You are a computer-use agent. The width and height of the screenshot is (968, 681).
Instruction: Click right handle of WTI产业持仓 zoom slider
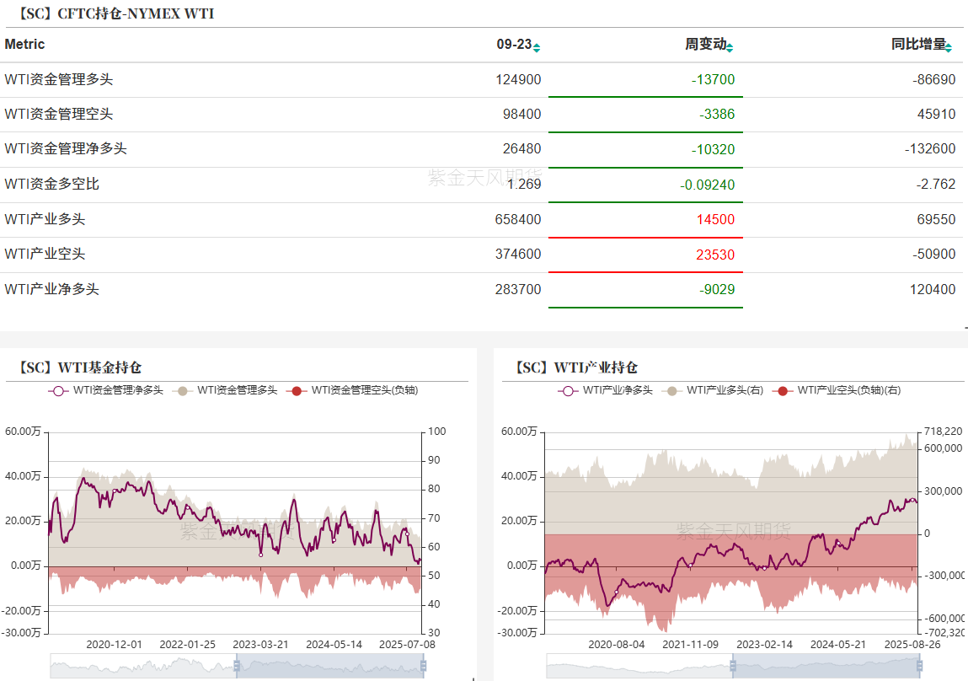click(x=920, y=666)
